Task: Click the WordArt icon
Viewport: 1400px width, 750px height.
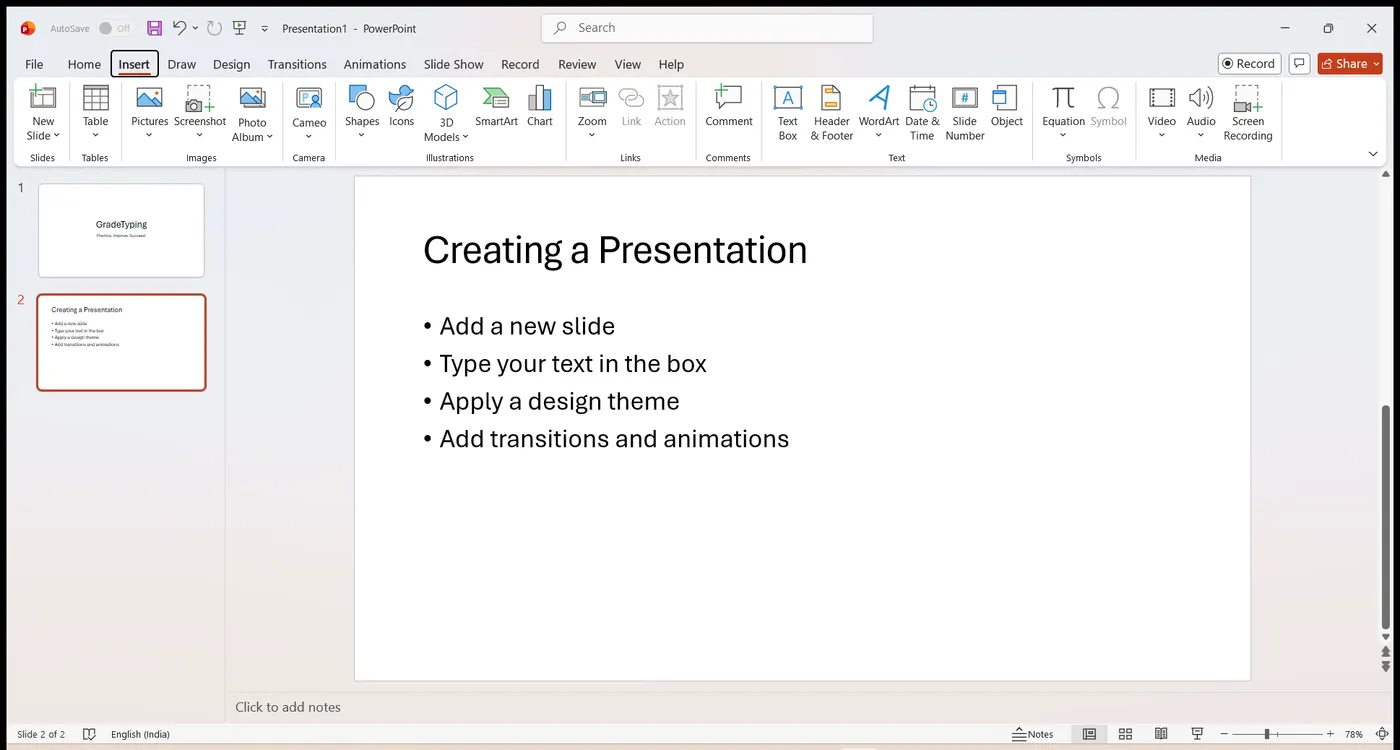Action: point(879,97)
